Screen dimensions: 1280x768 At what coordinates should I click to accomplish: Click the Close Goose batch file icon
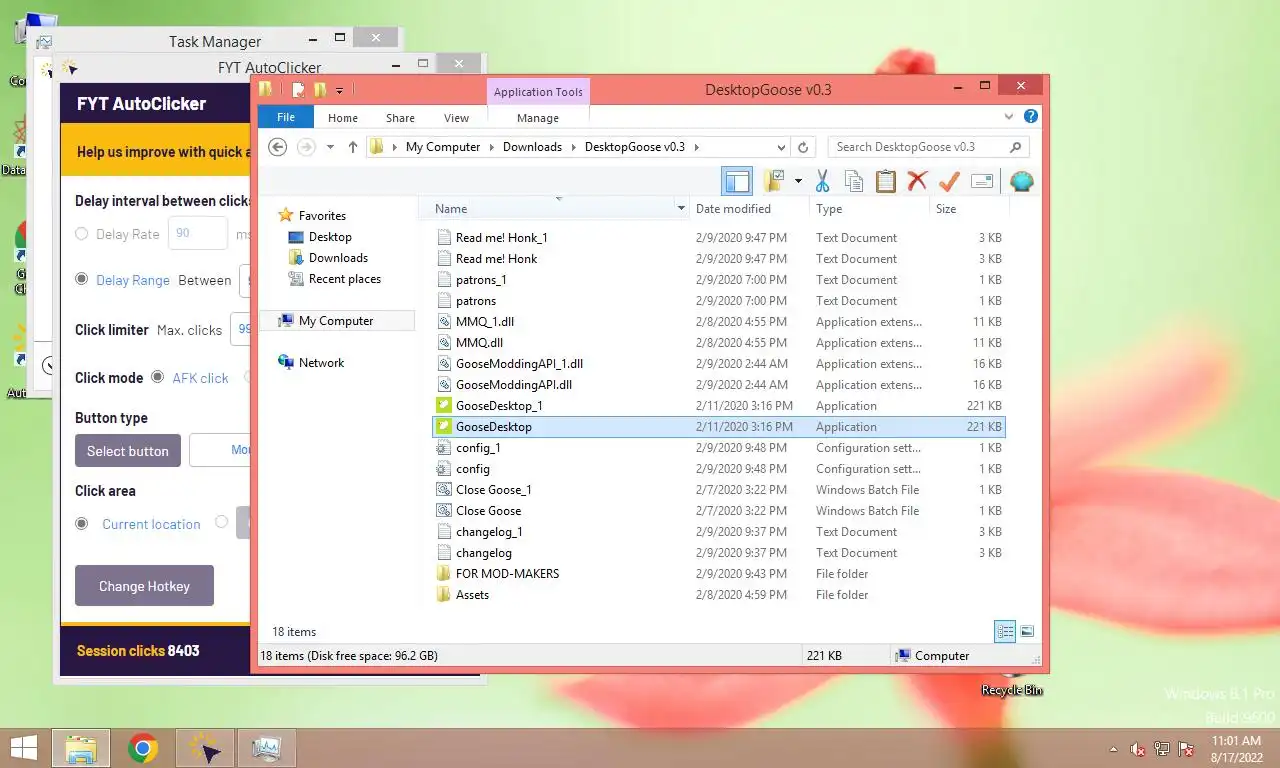pyautogui.click(x=445, y=511)
